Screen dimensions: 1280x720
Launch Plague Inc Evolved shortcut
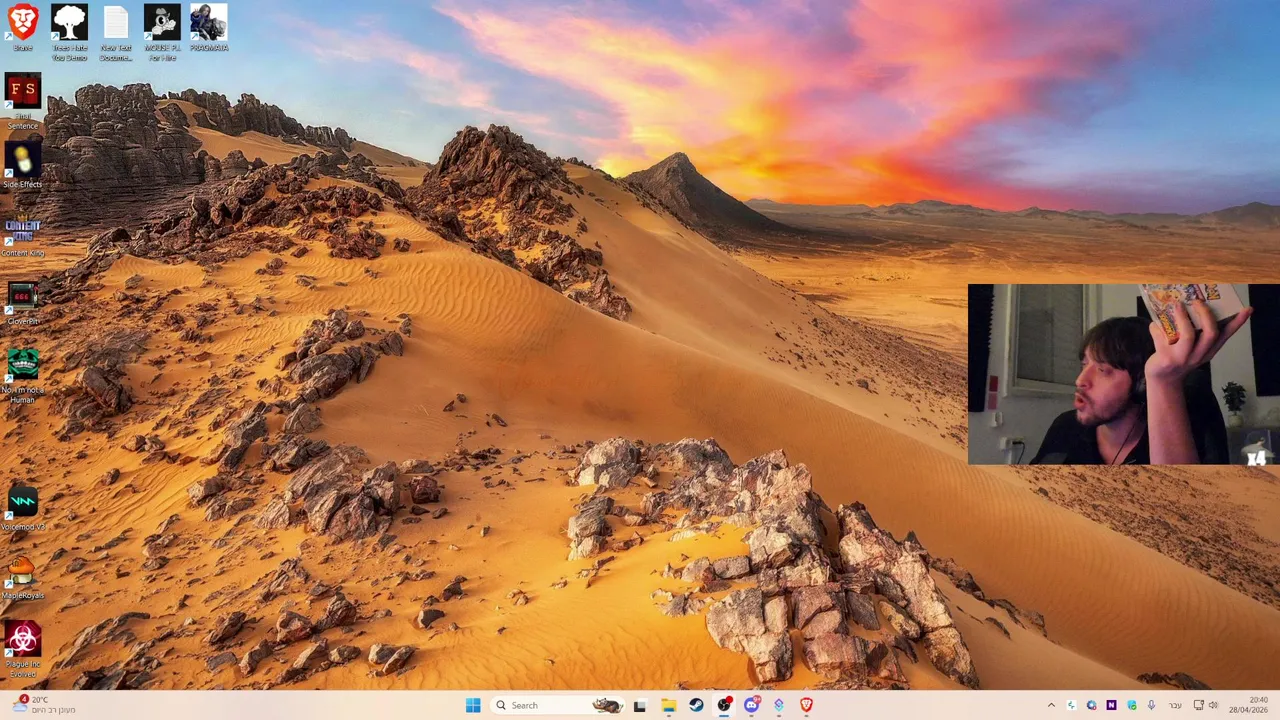point(22,649)
